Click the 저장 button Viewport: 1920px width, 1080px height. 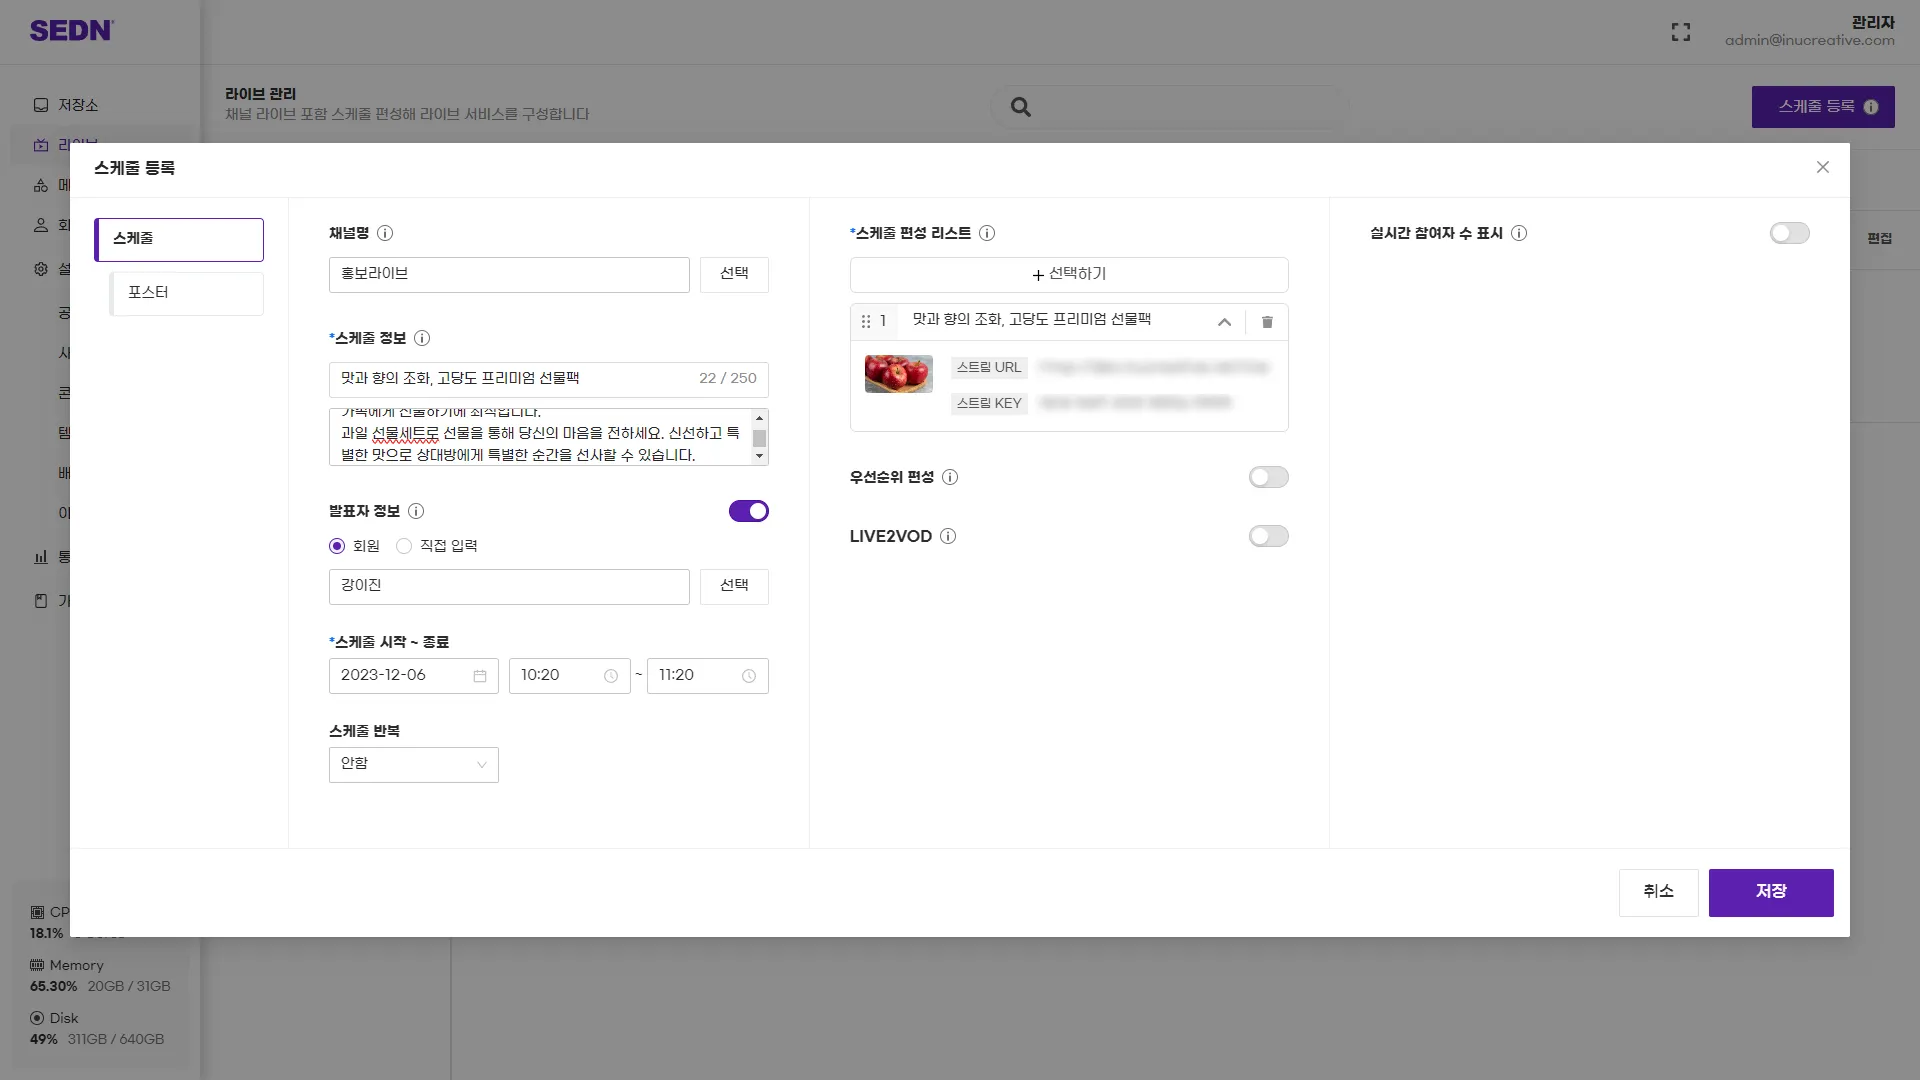pyautogui.click(x=1770, y=892)
